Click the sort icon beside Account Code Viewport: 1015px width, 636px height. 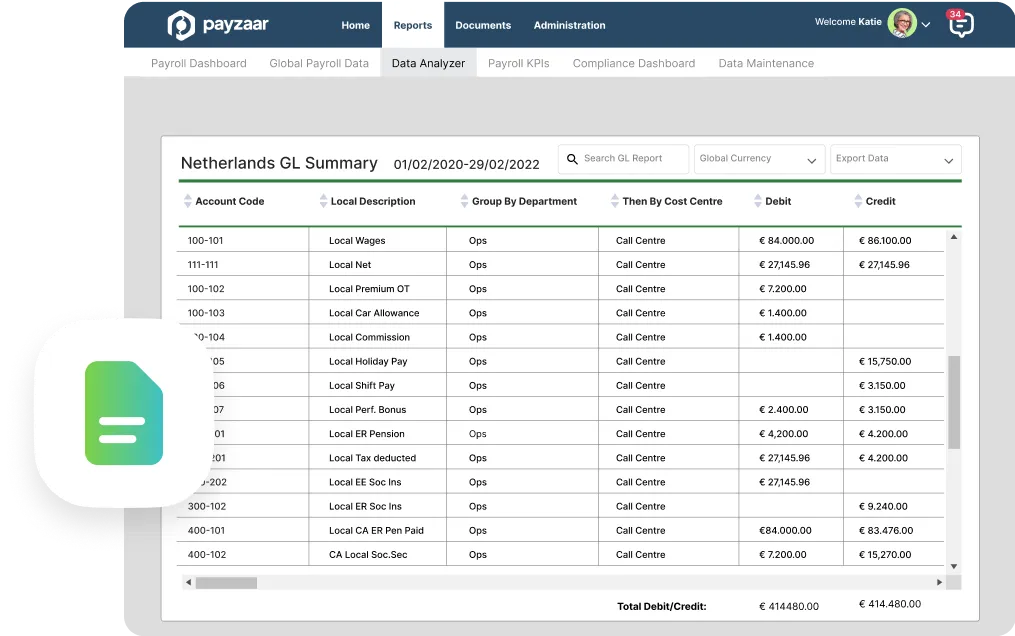[x=188, y=200]
